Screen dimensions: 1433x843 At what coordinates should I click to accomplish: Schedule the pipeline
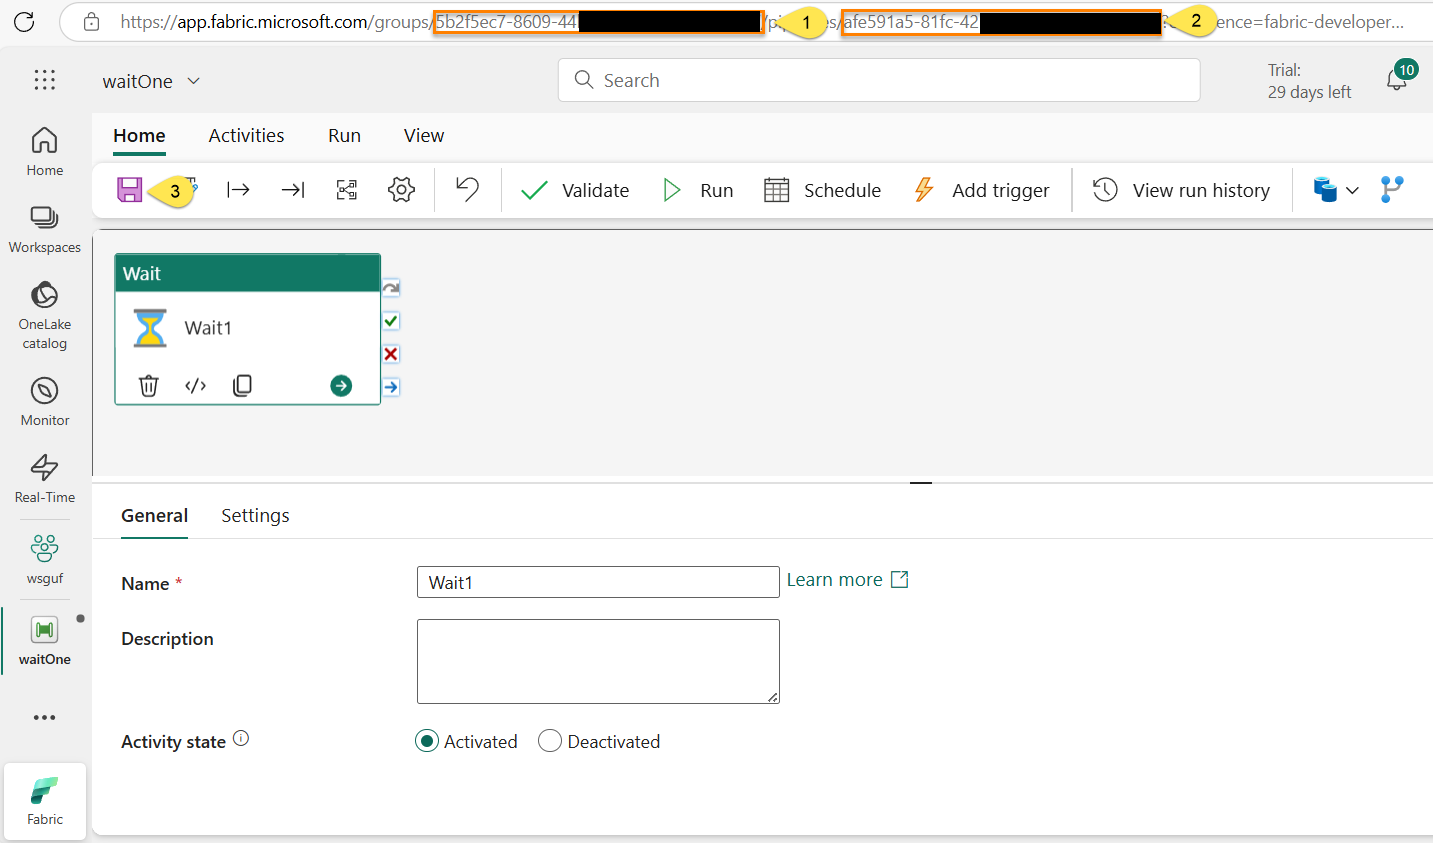coord(822,190)
